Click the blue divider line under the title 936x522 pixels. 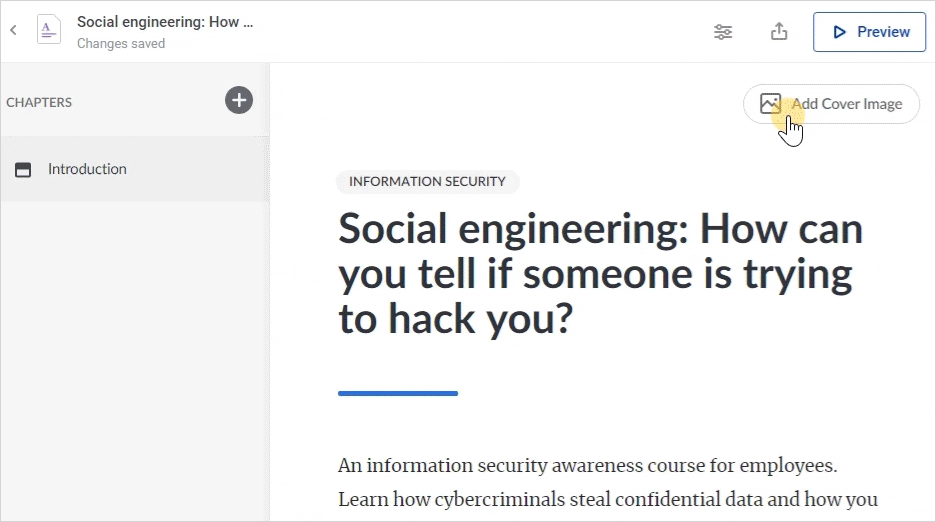pyautogui.click(x=398, y=393)
